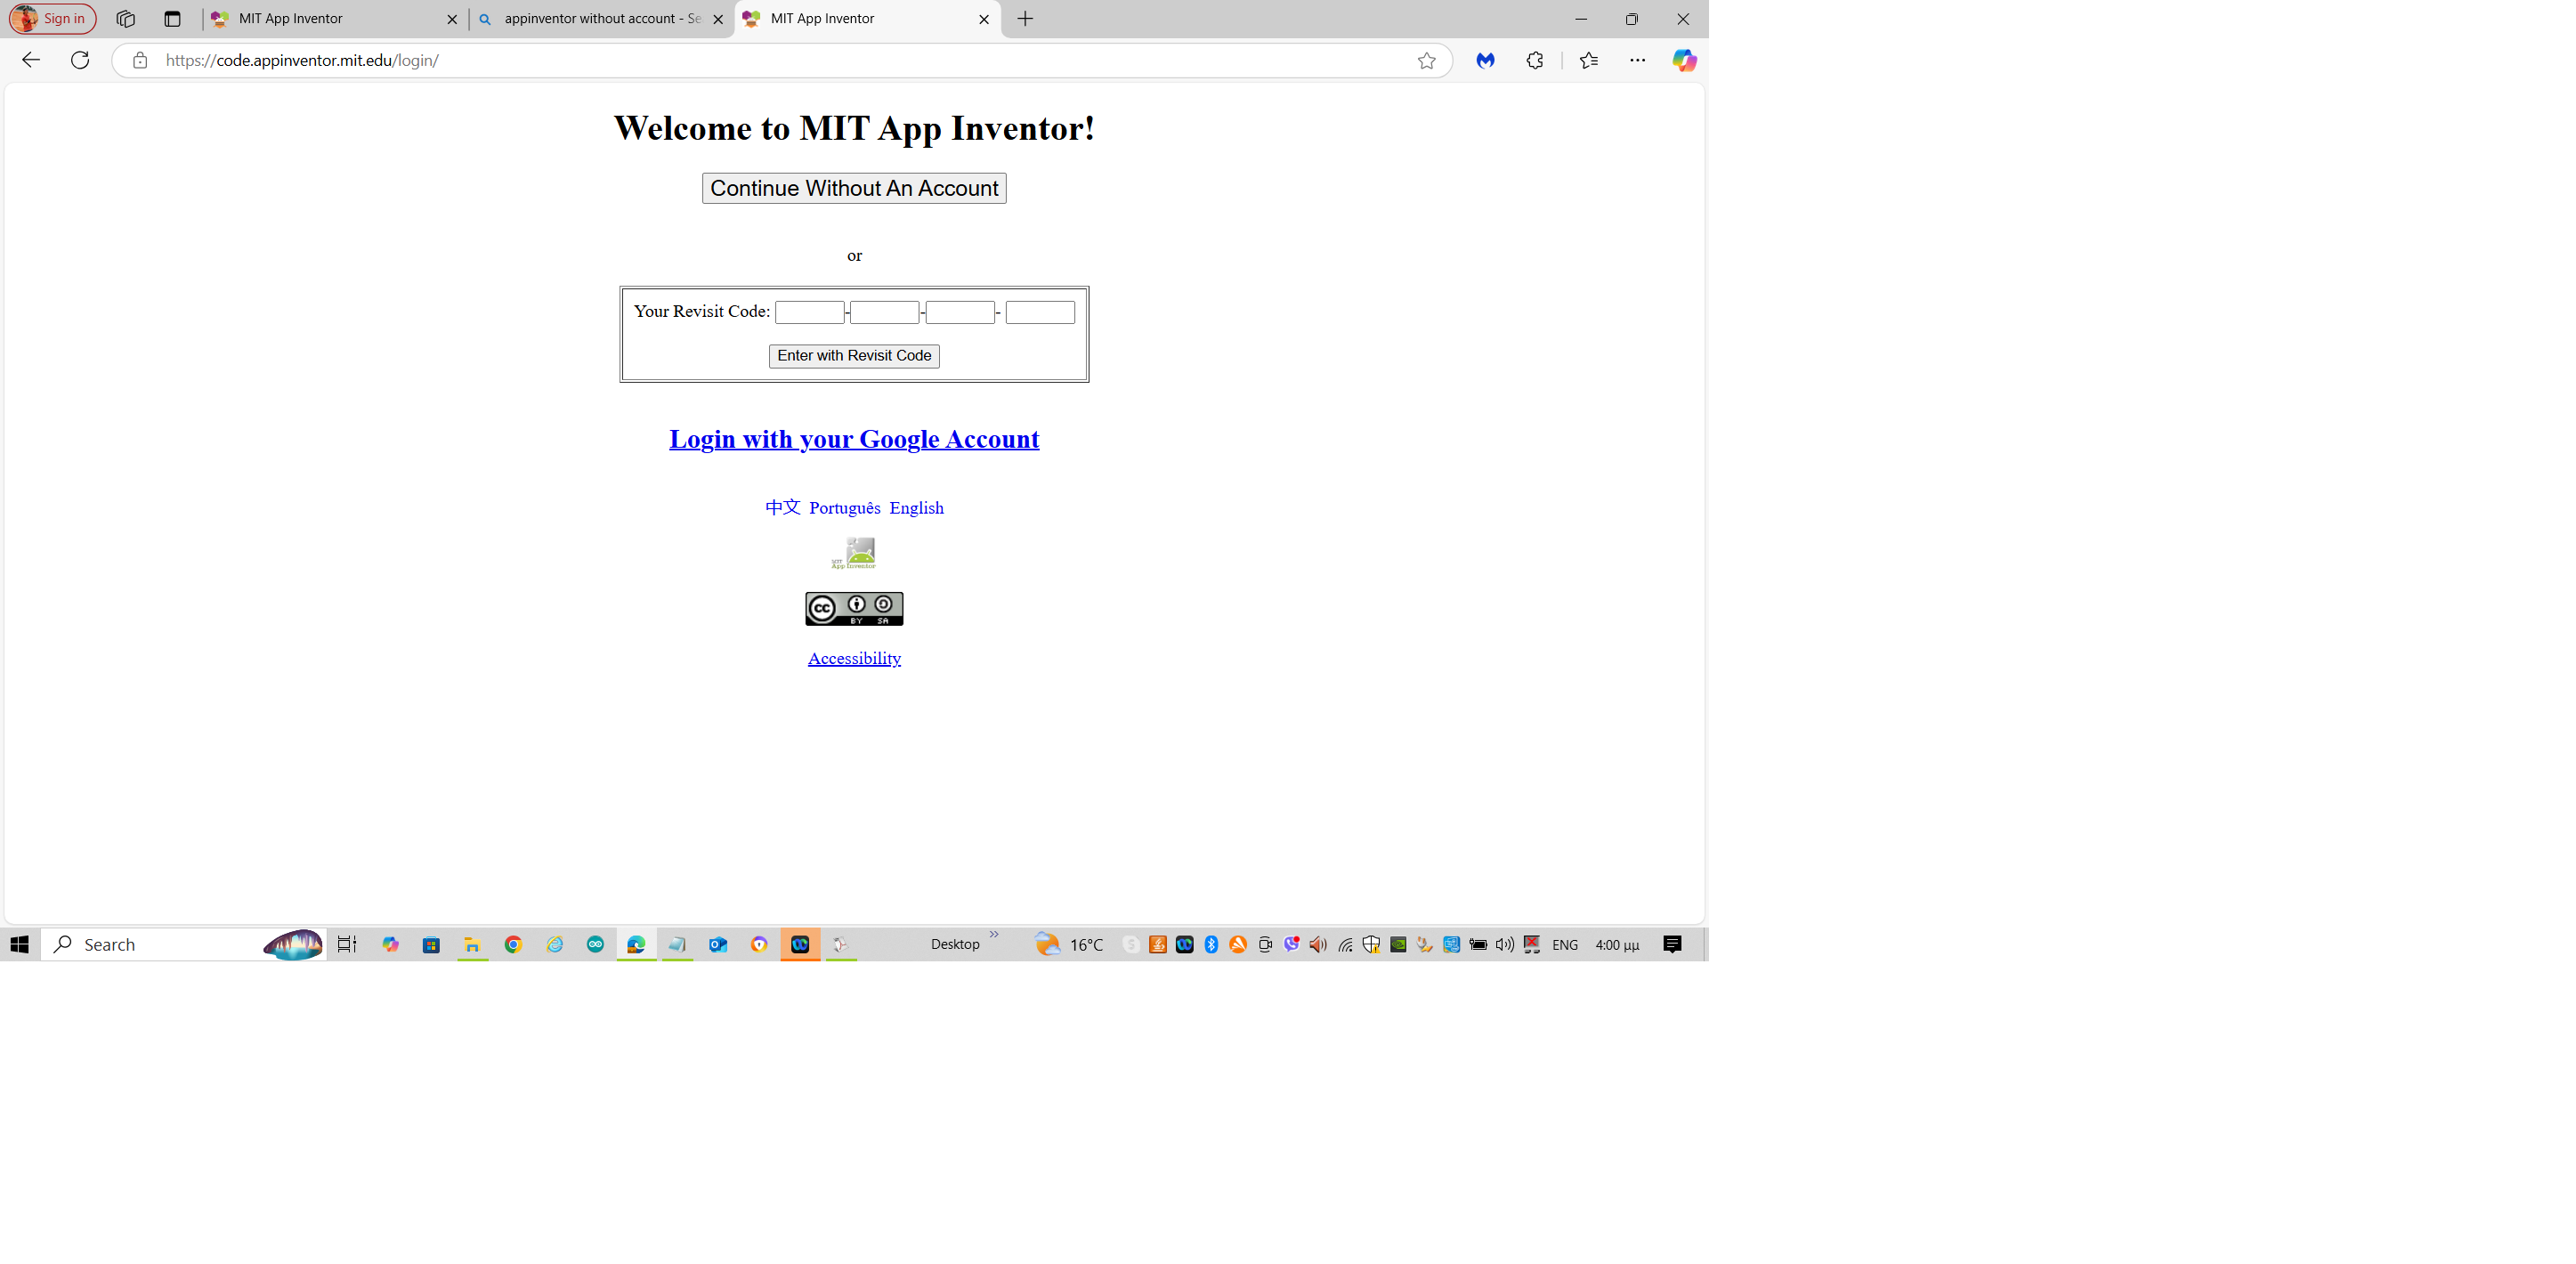
Task: Click the browser Back arrow
Action: [x=31, y=60]
